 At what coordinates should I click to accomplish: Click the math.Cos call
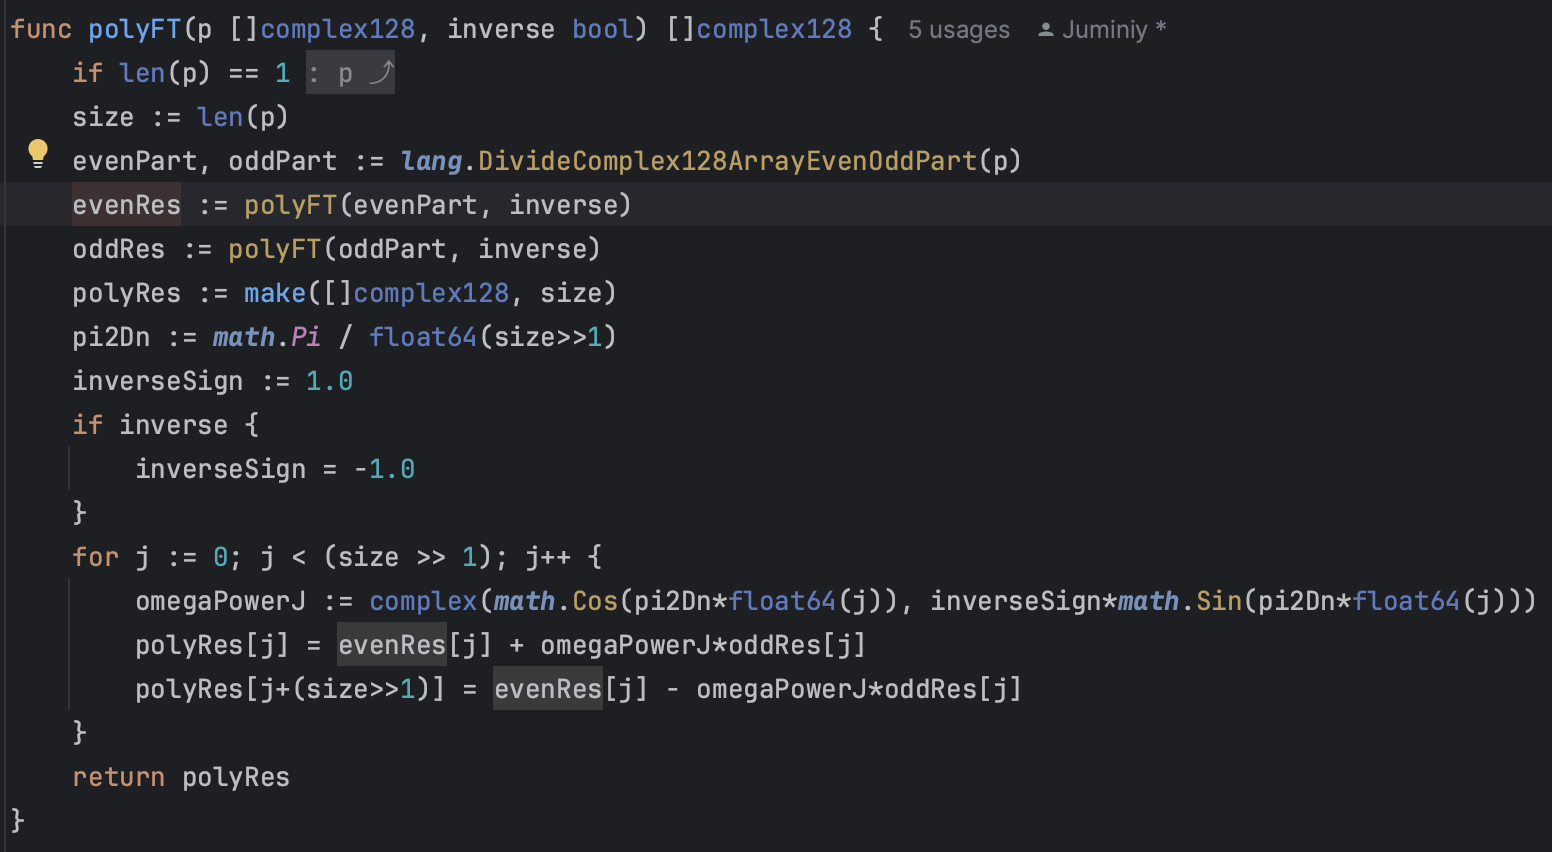coord(556,601)
